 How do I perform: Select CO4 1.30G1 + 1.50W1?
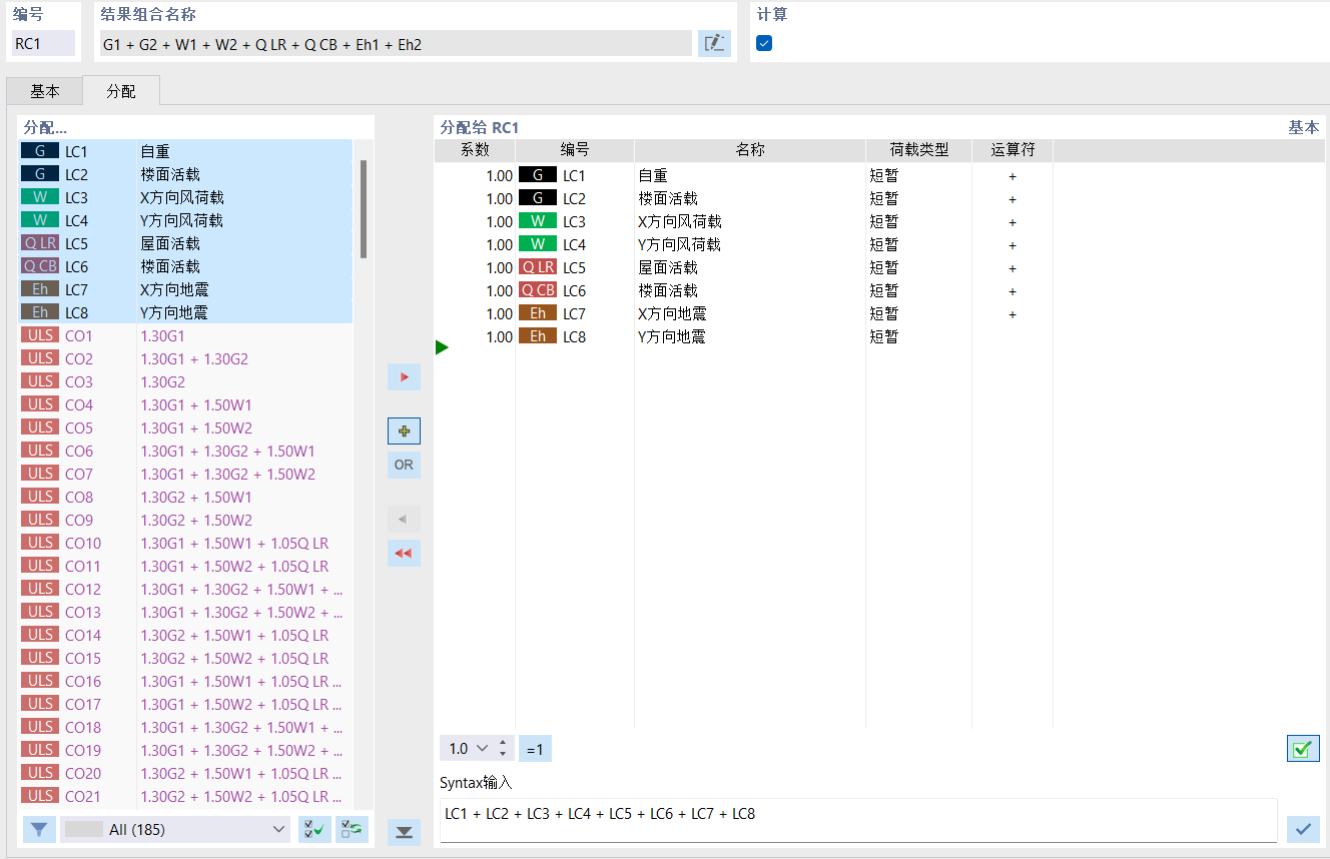coord(186,404)
